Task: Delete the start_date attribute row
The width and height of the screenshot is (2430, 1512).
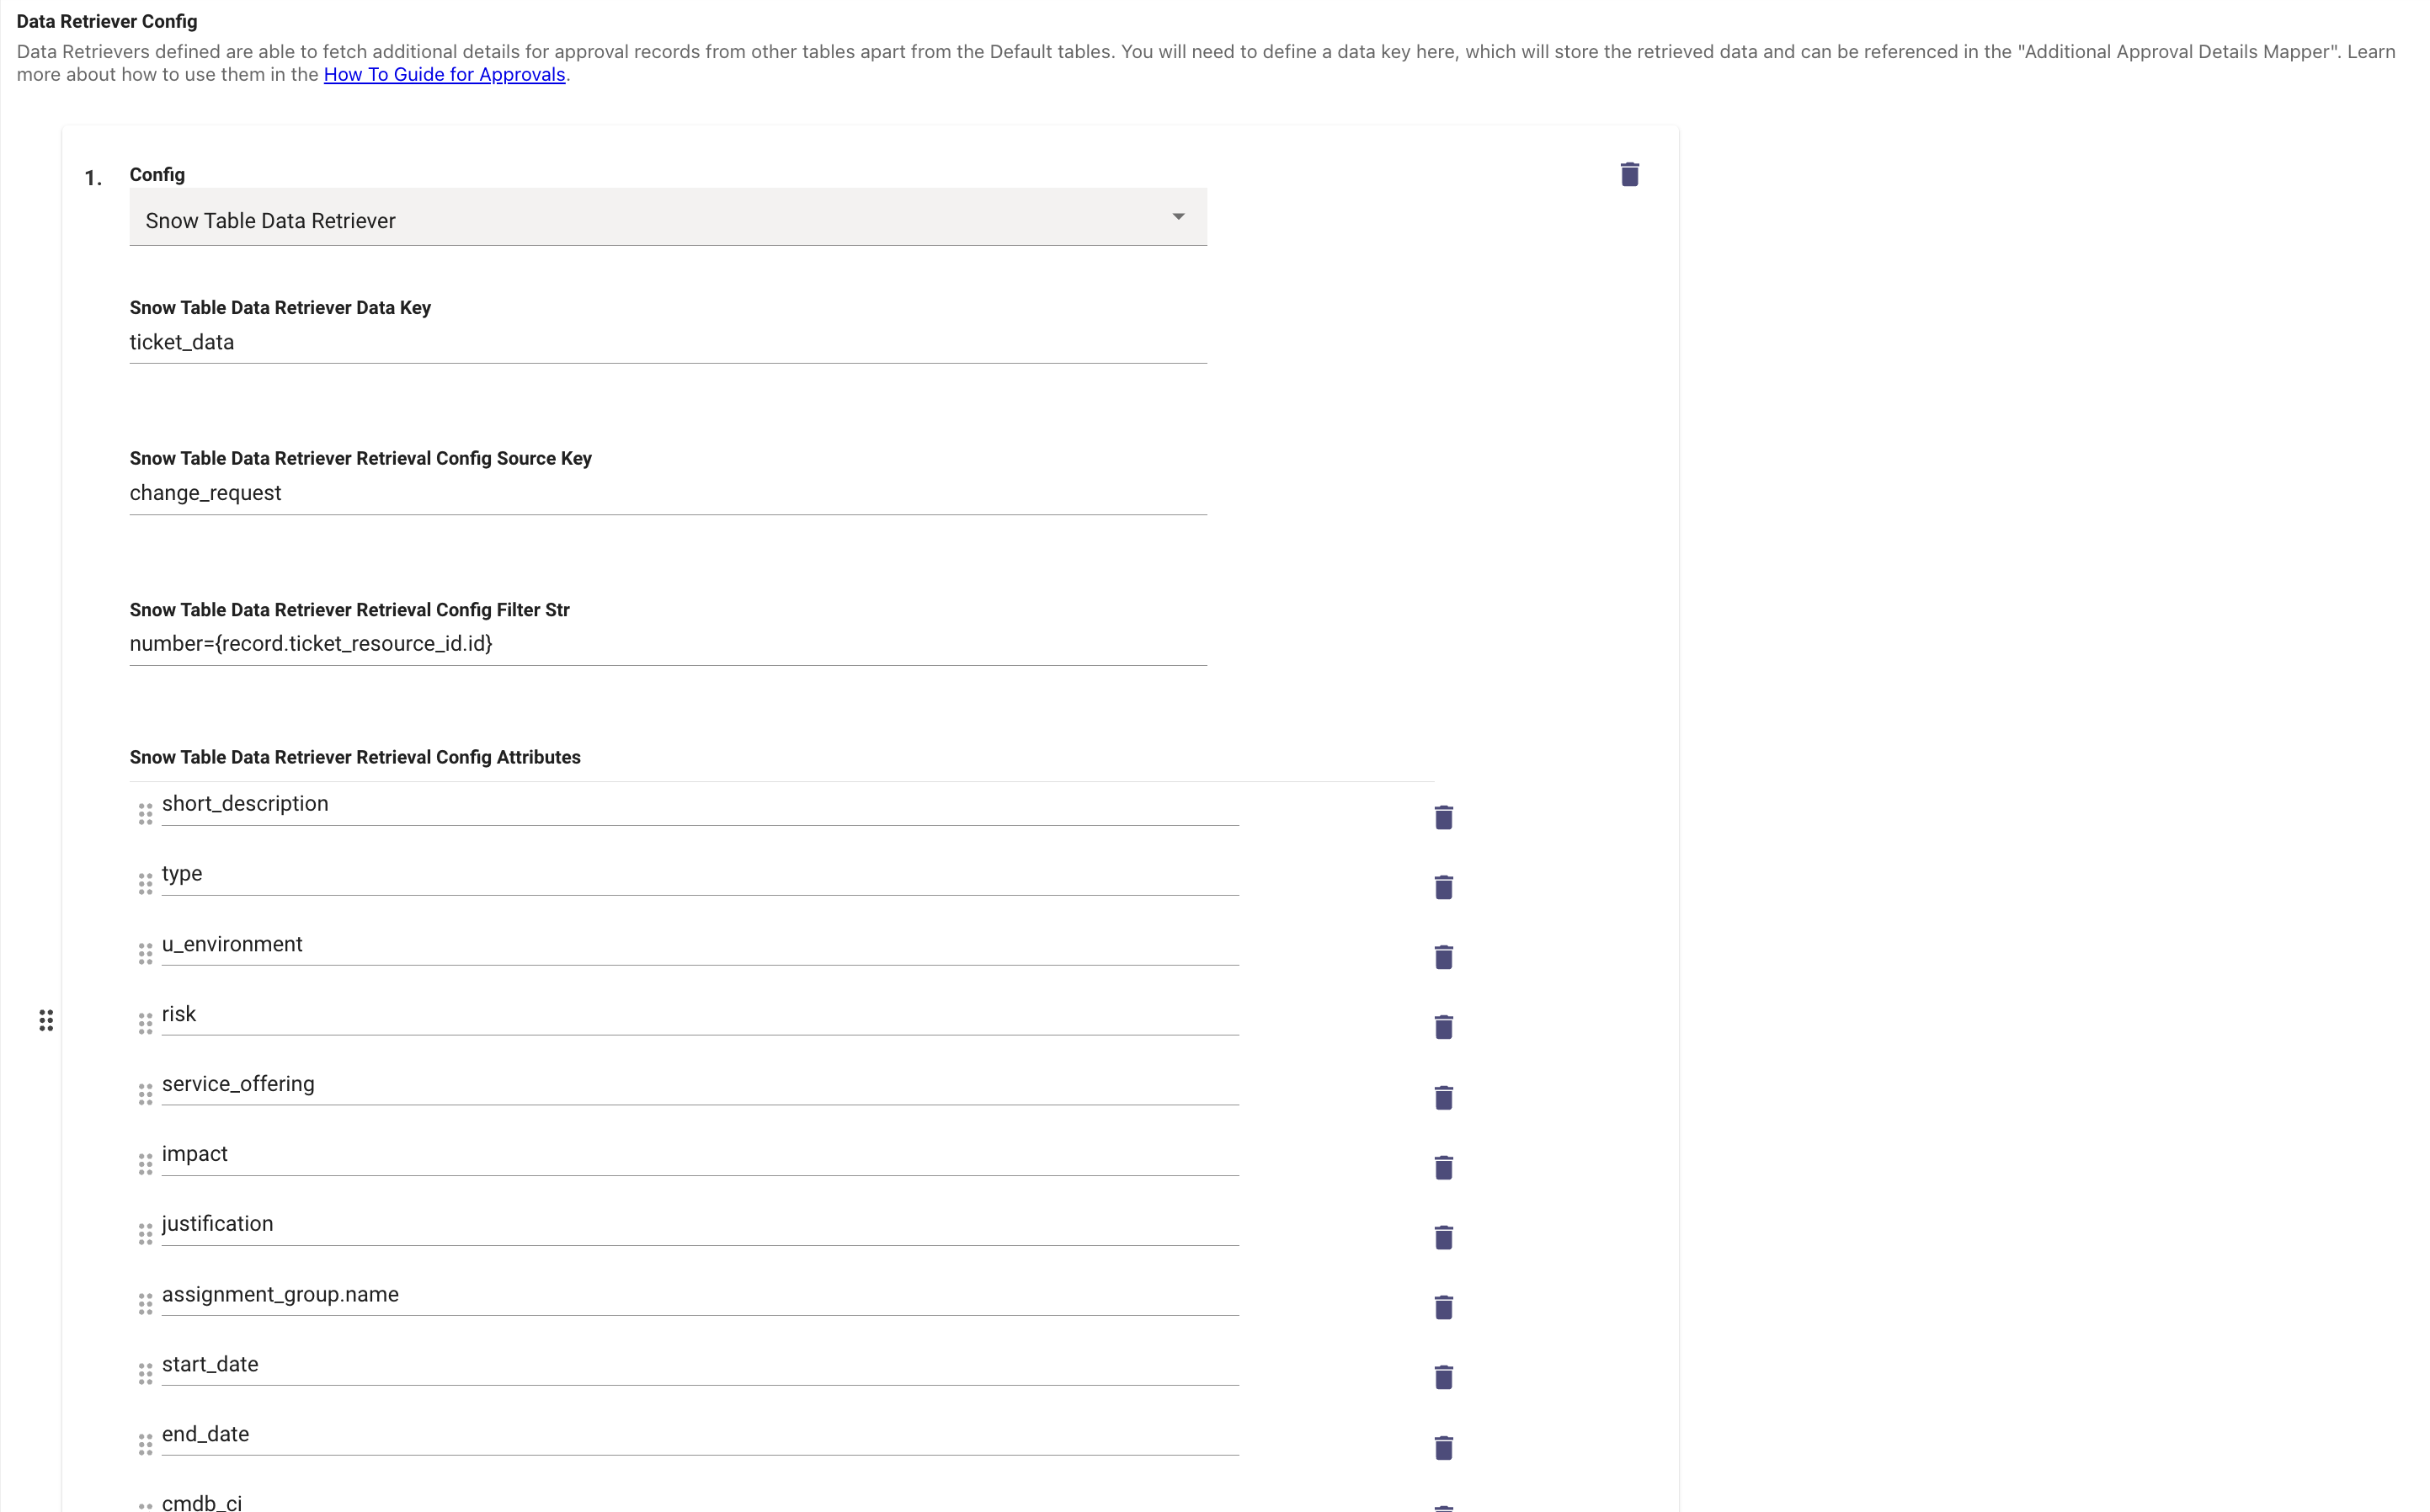Action: [x=1443, y=1377]
